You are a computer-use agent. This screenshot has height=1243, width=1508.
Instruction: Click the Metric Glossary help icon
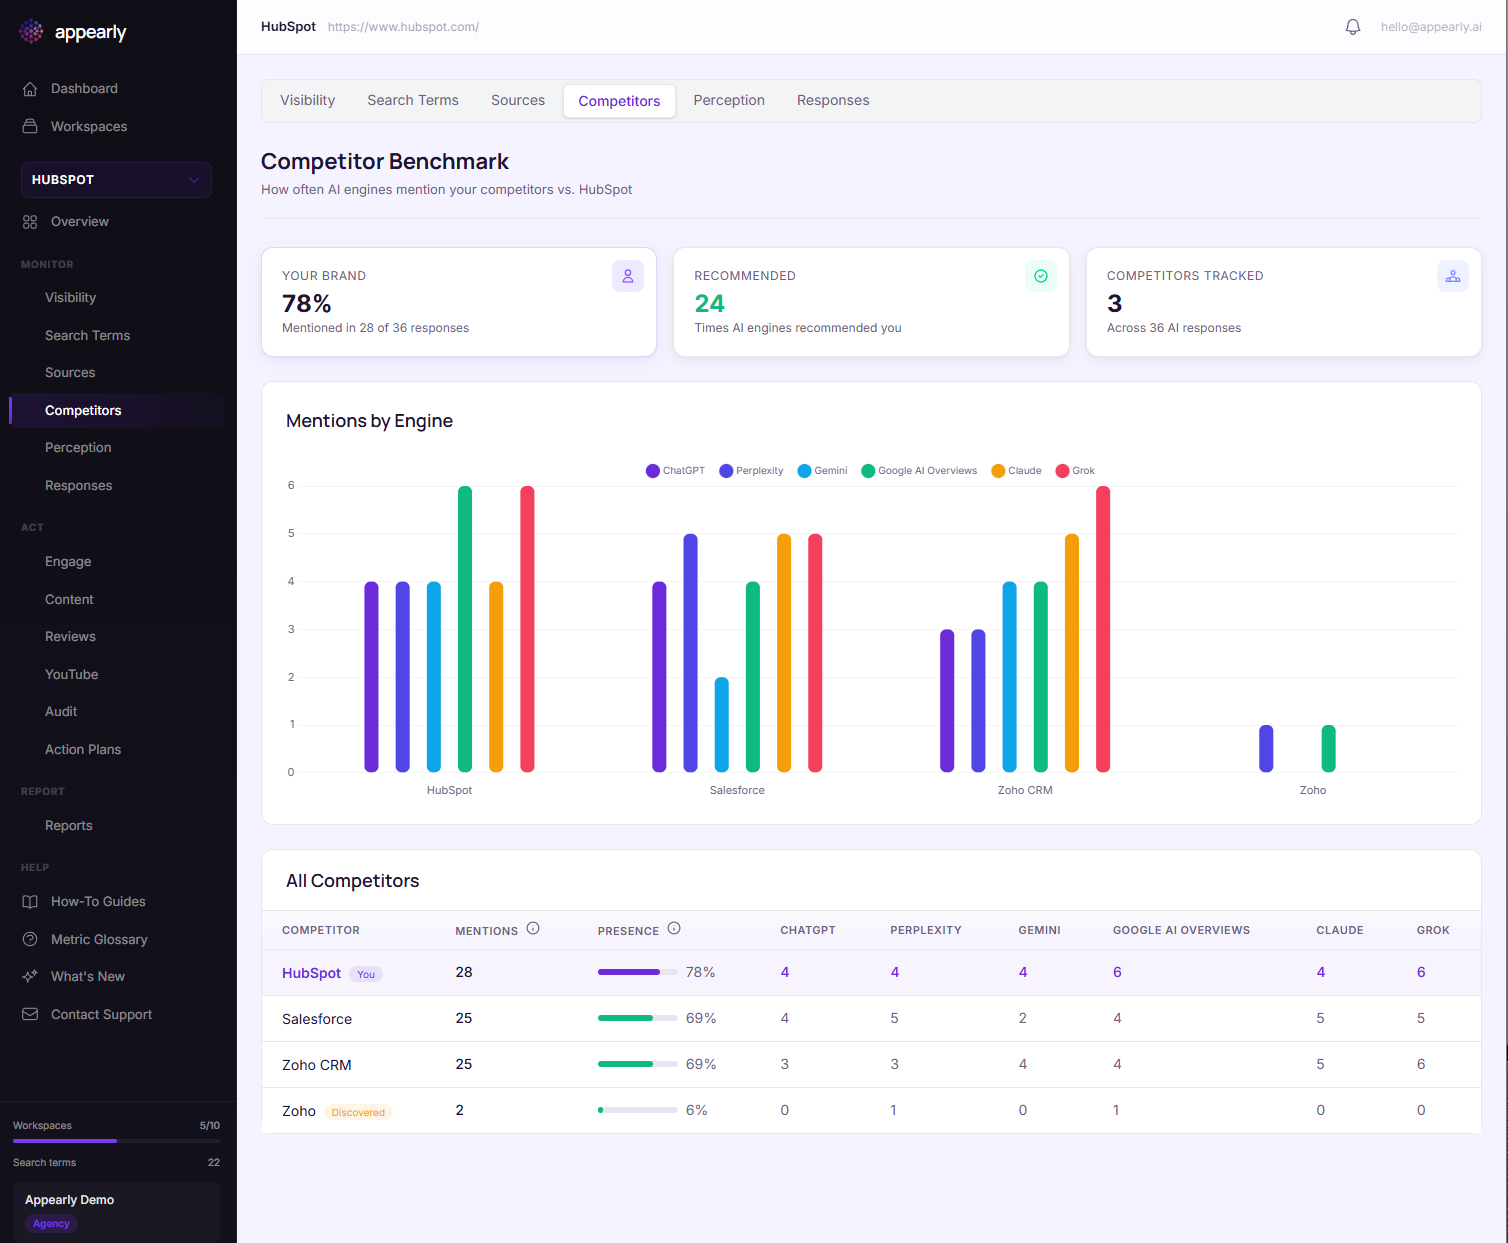[30, 939]
